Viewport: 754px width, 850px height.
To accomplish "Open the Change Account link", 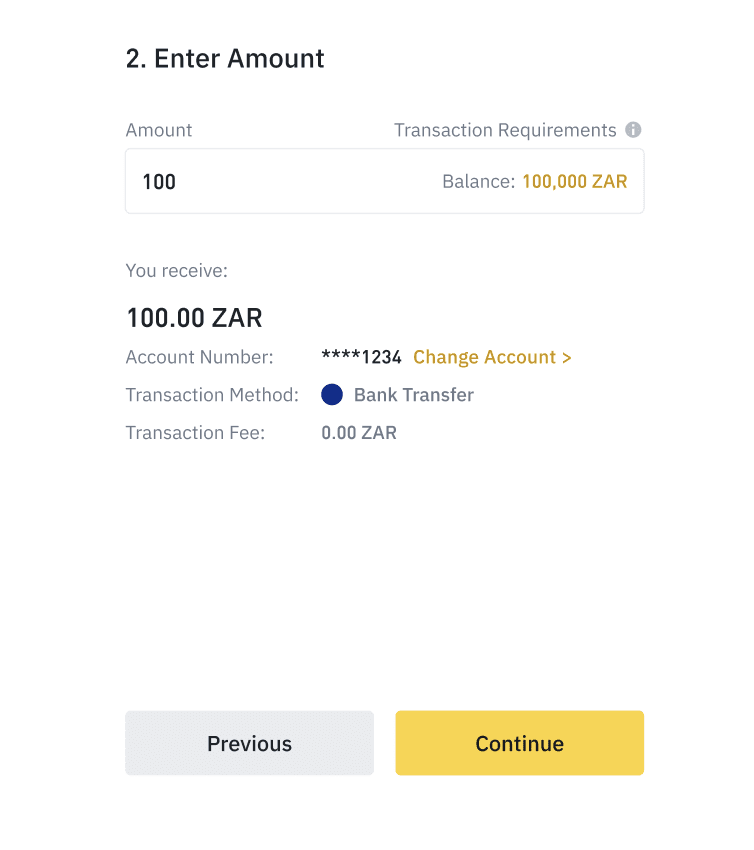I will [485, 357].
